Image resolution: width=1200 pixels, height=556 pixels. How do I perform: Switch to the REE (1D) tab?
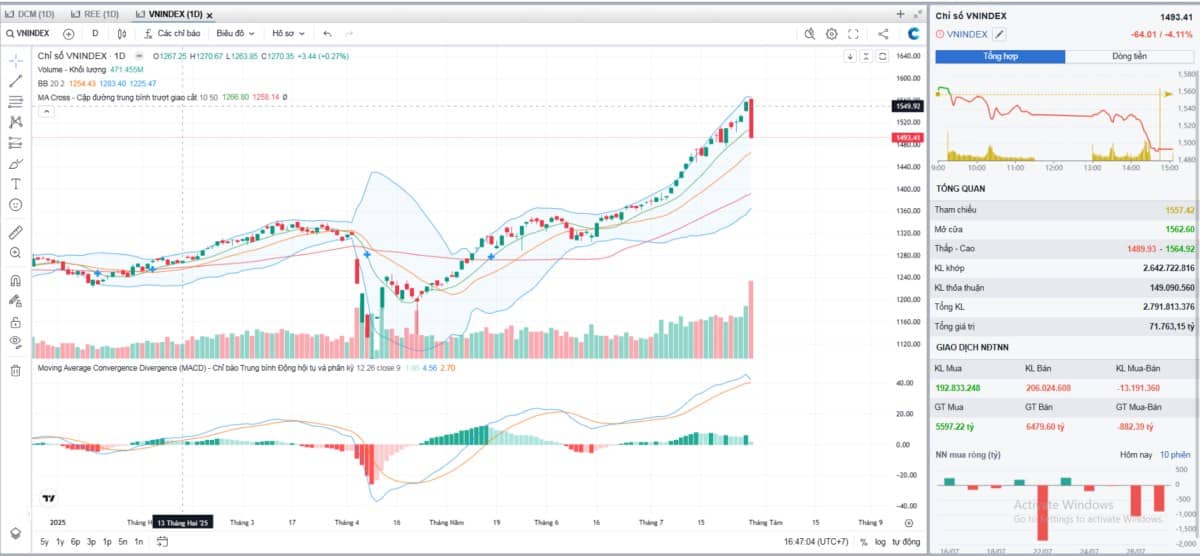point(94,14)
